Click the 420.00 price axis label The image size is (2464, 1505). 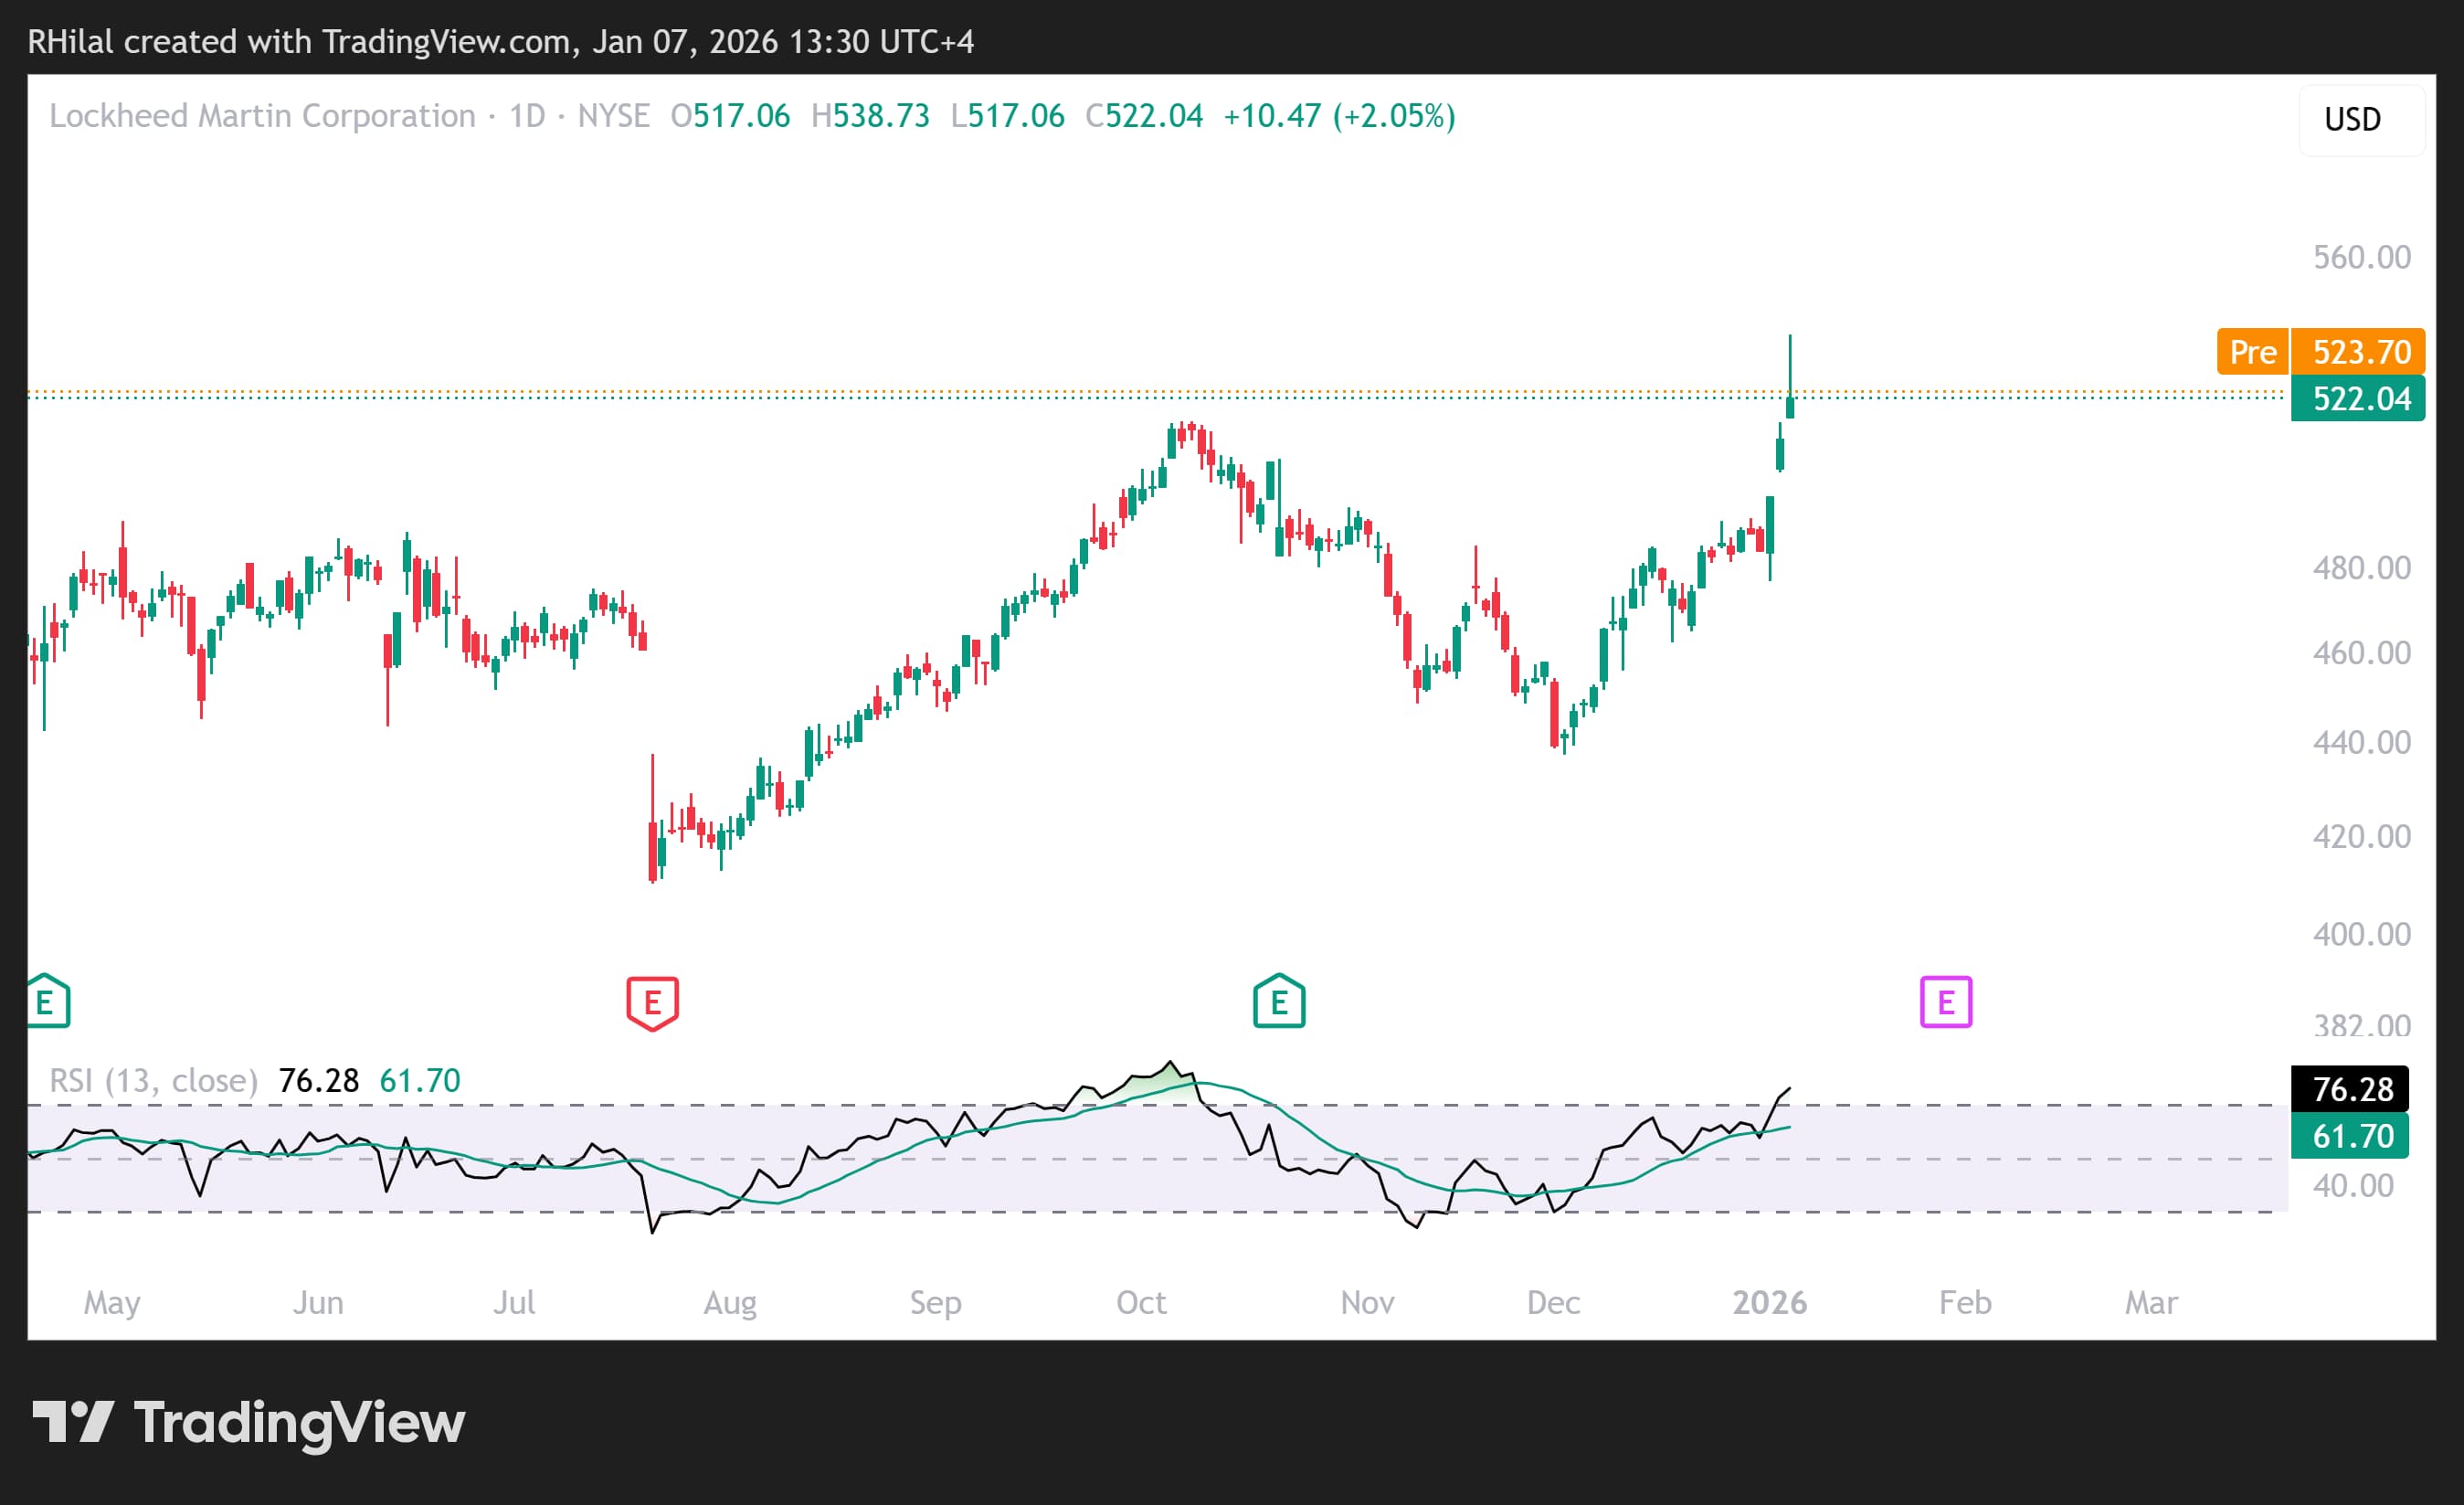point(2362,836)
